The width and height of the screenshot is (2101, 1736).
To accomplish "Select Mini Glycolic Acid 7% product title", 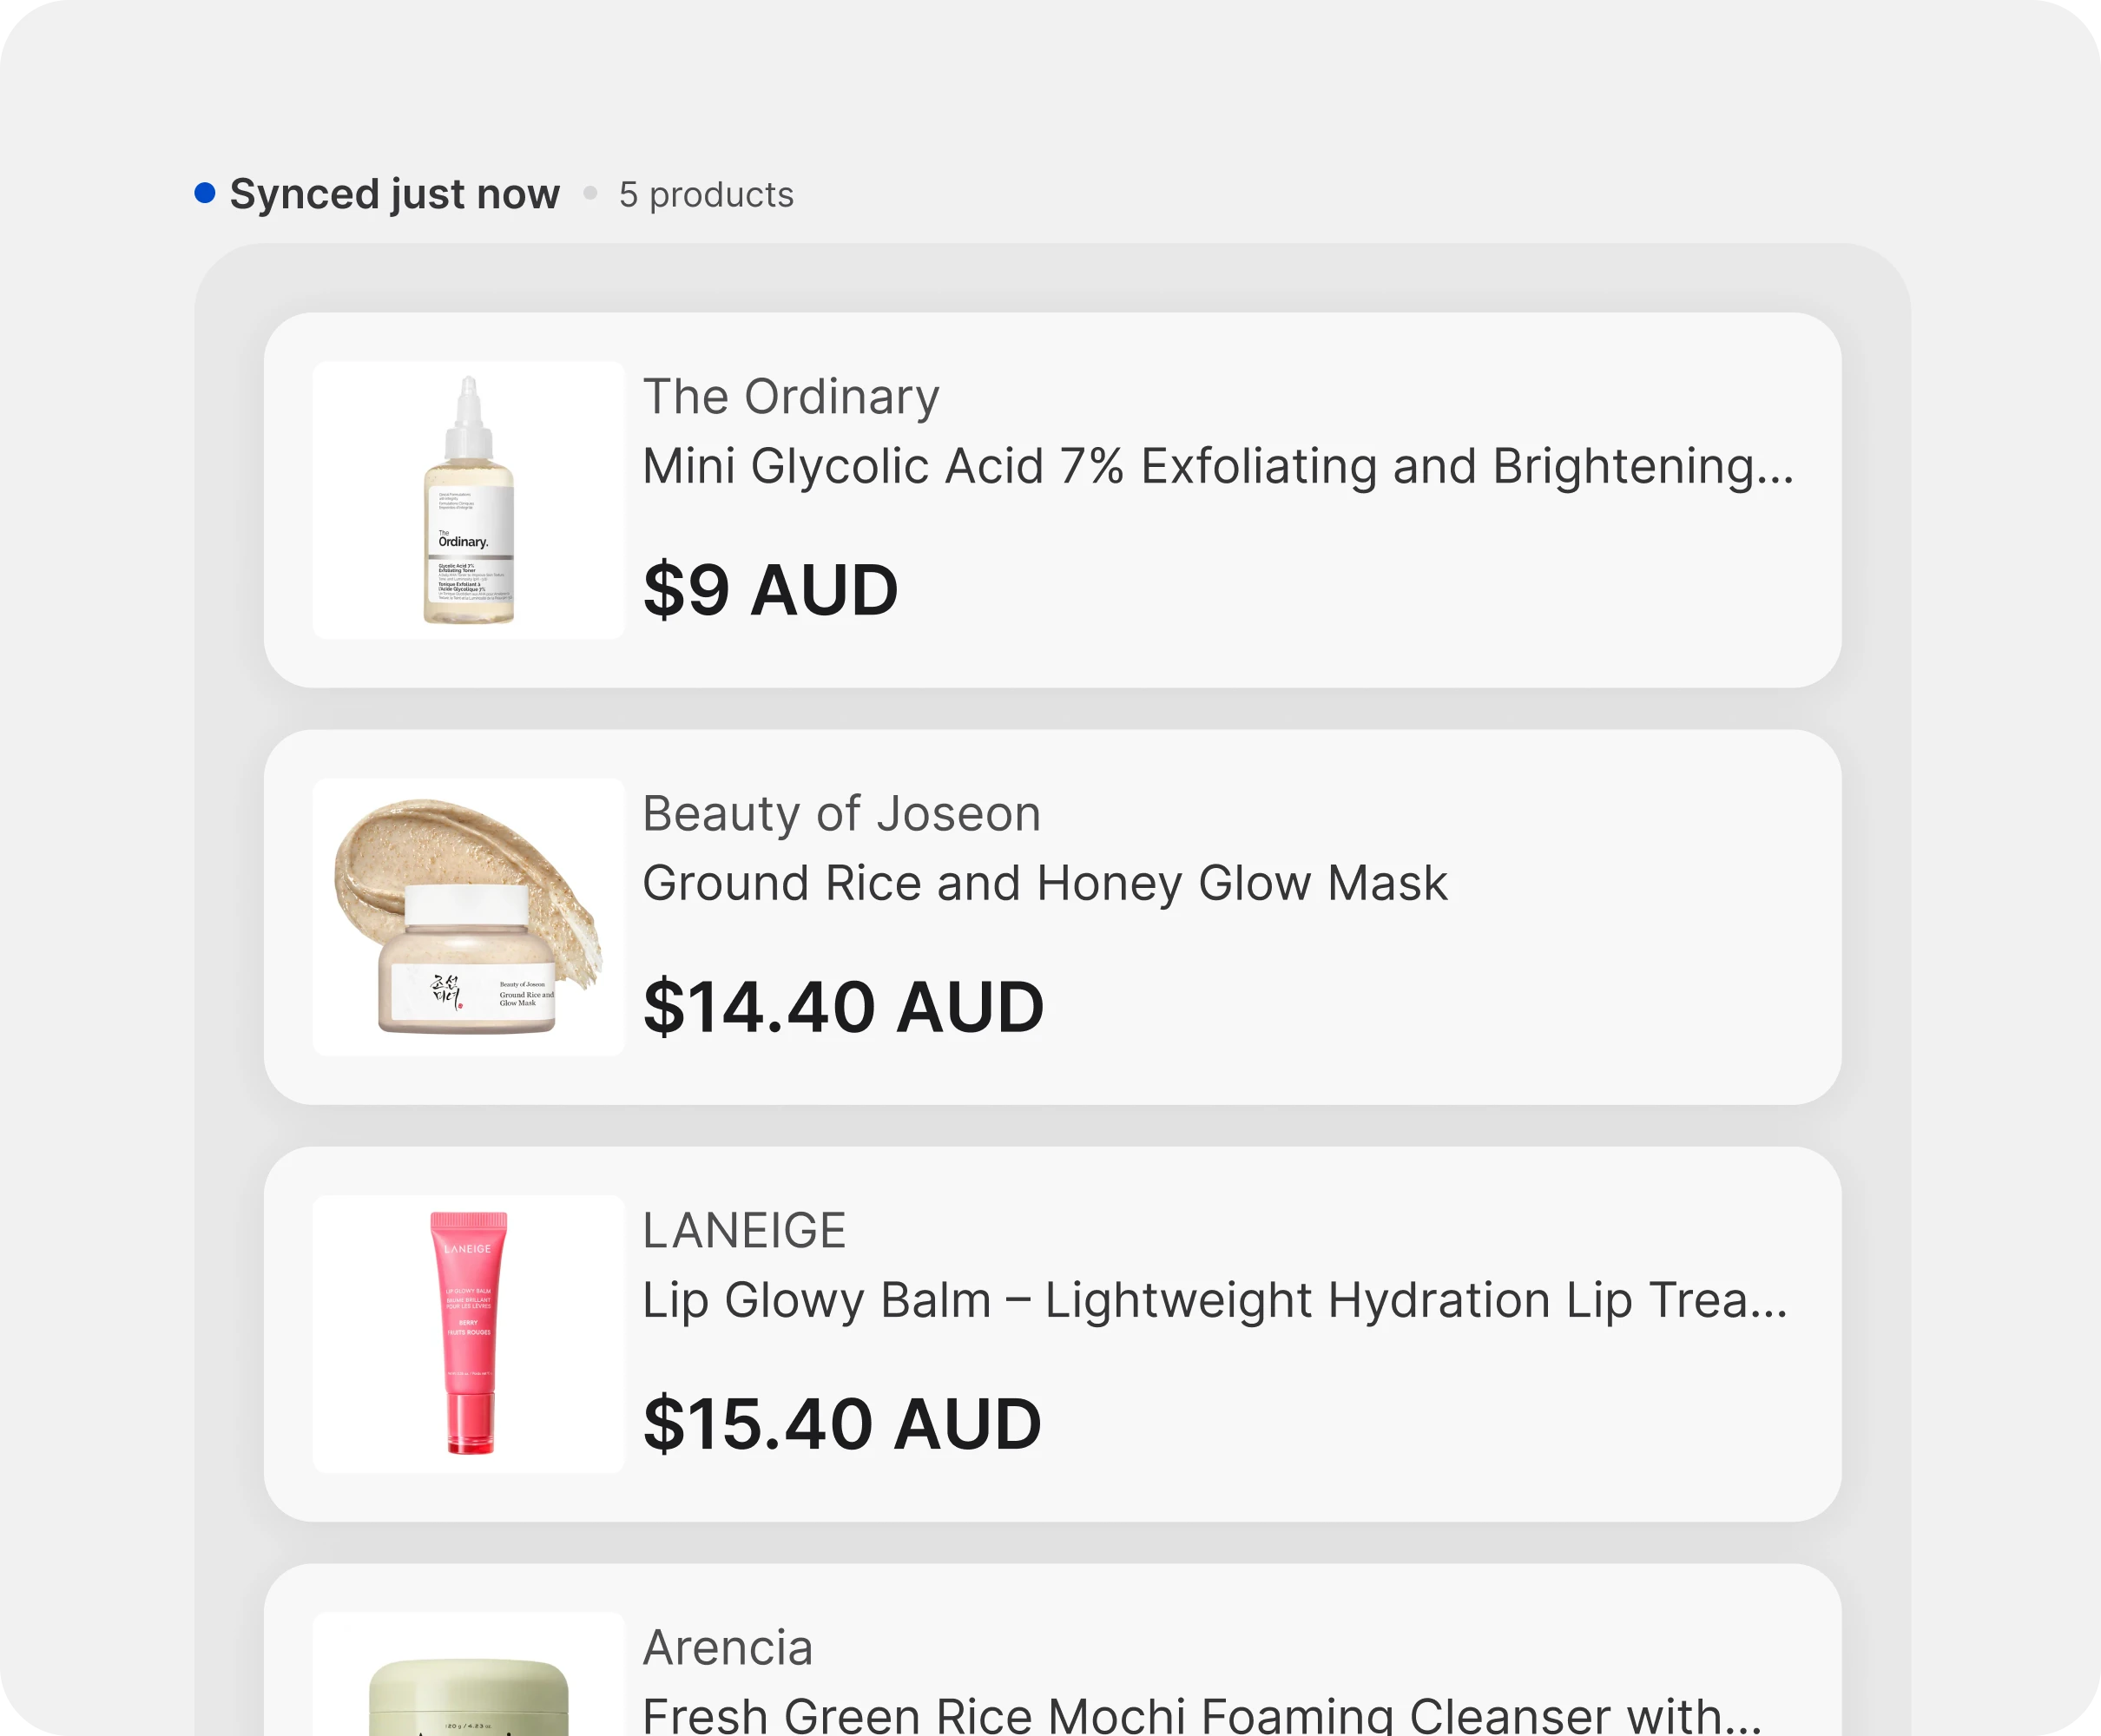I will coord(1218,467).
